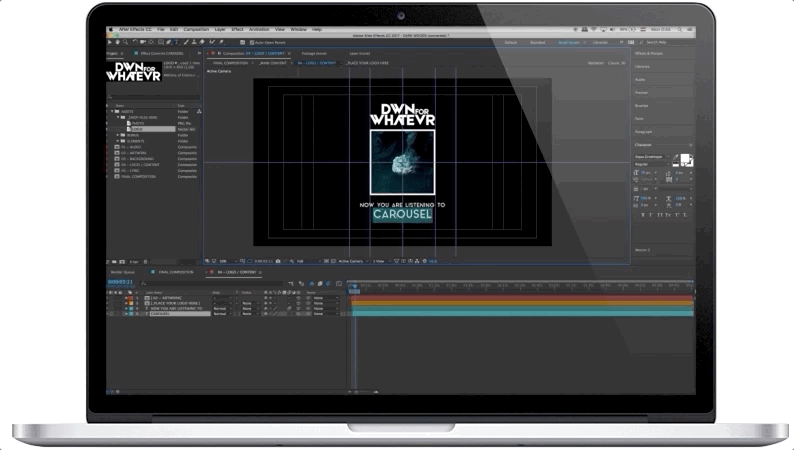Select the Zoom magnifier tool

[126, 43]
